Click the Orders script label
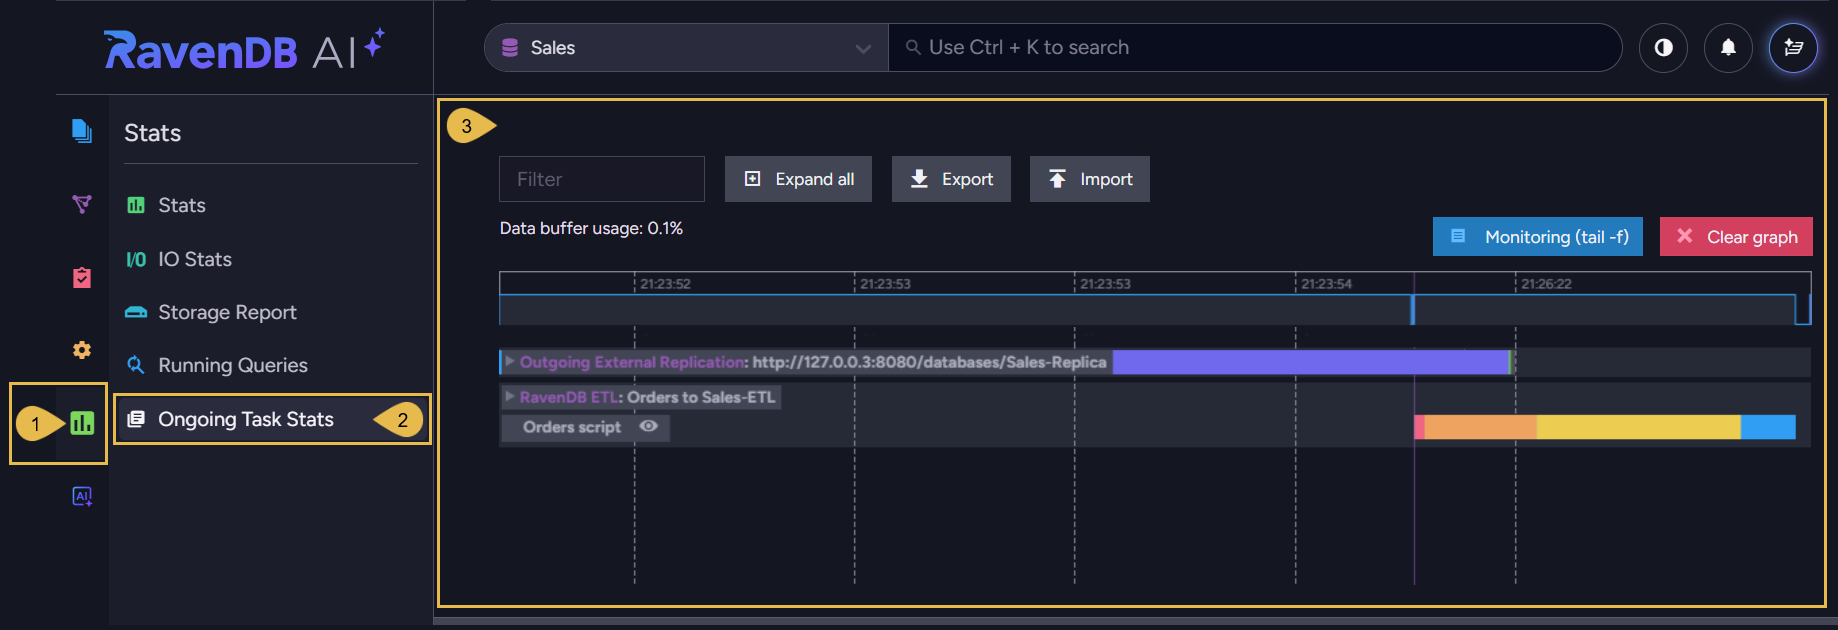 [572, 427]
